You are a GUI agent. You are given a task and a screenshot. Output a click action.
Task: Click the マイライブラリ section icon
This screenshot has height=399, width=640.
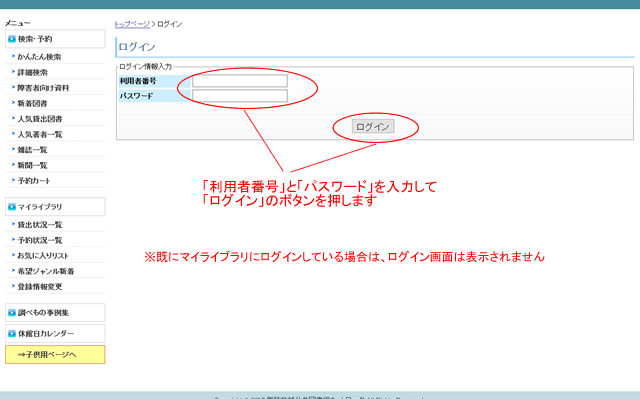pos(12,207)
